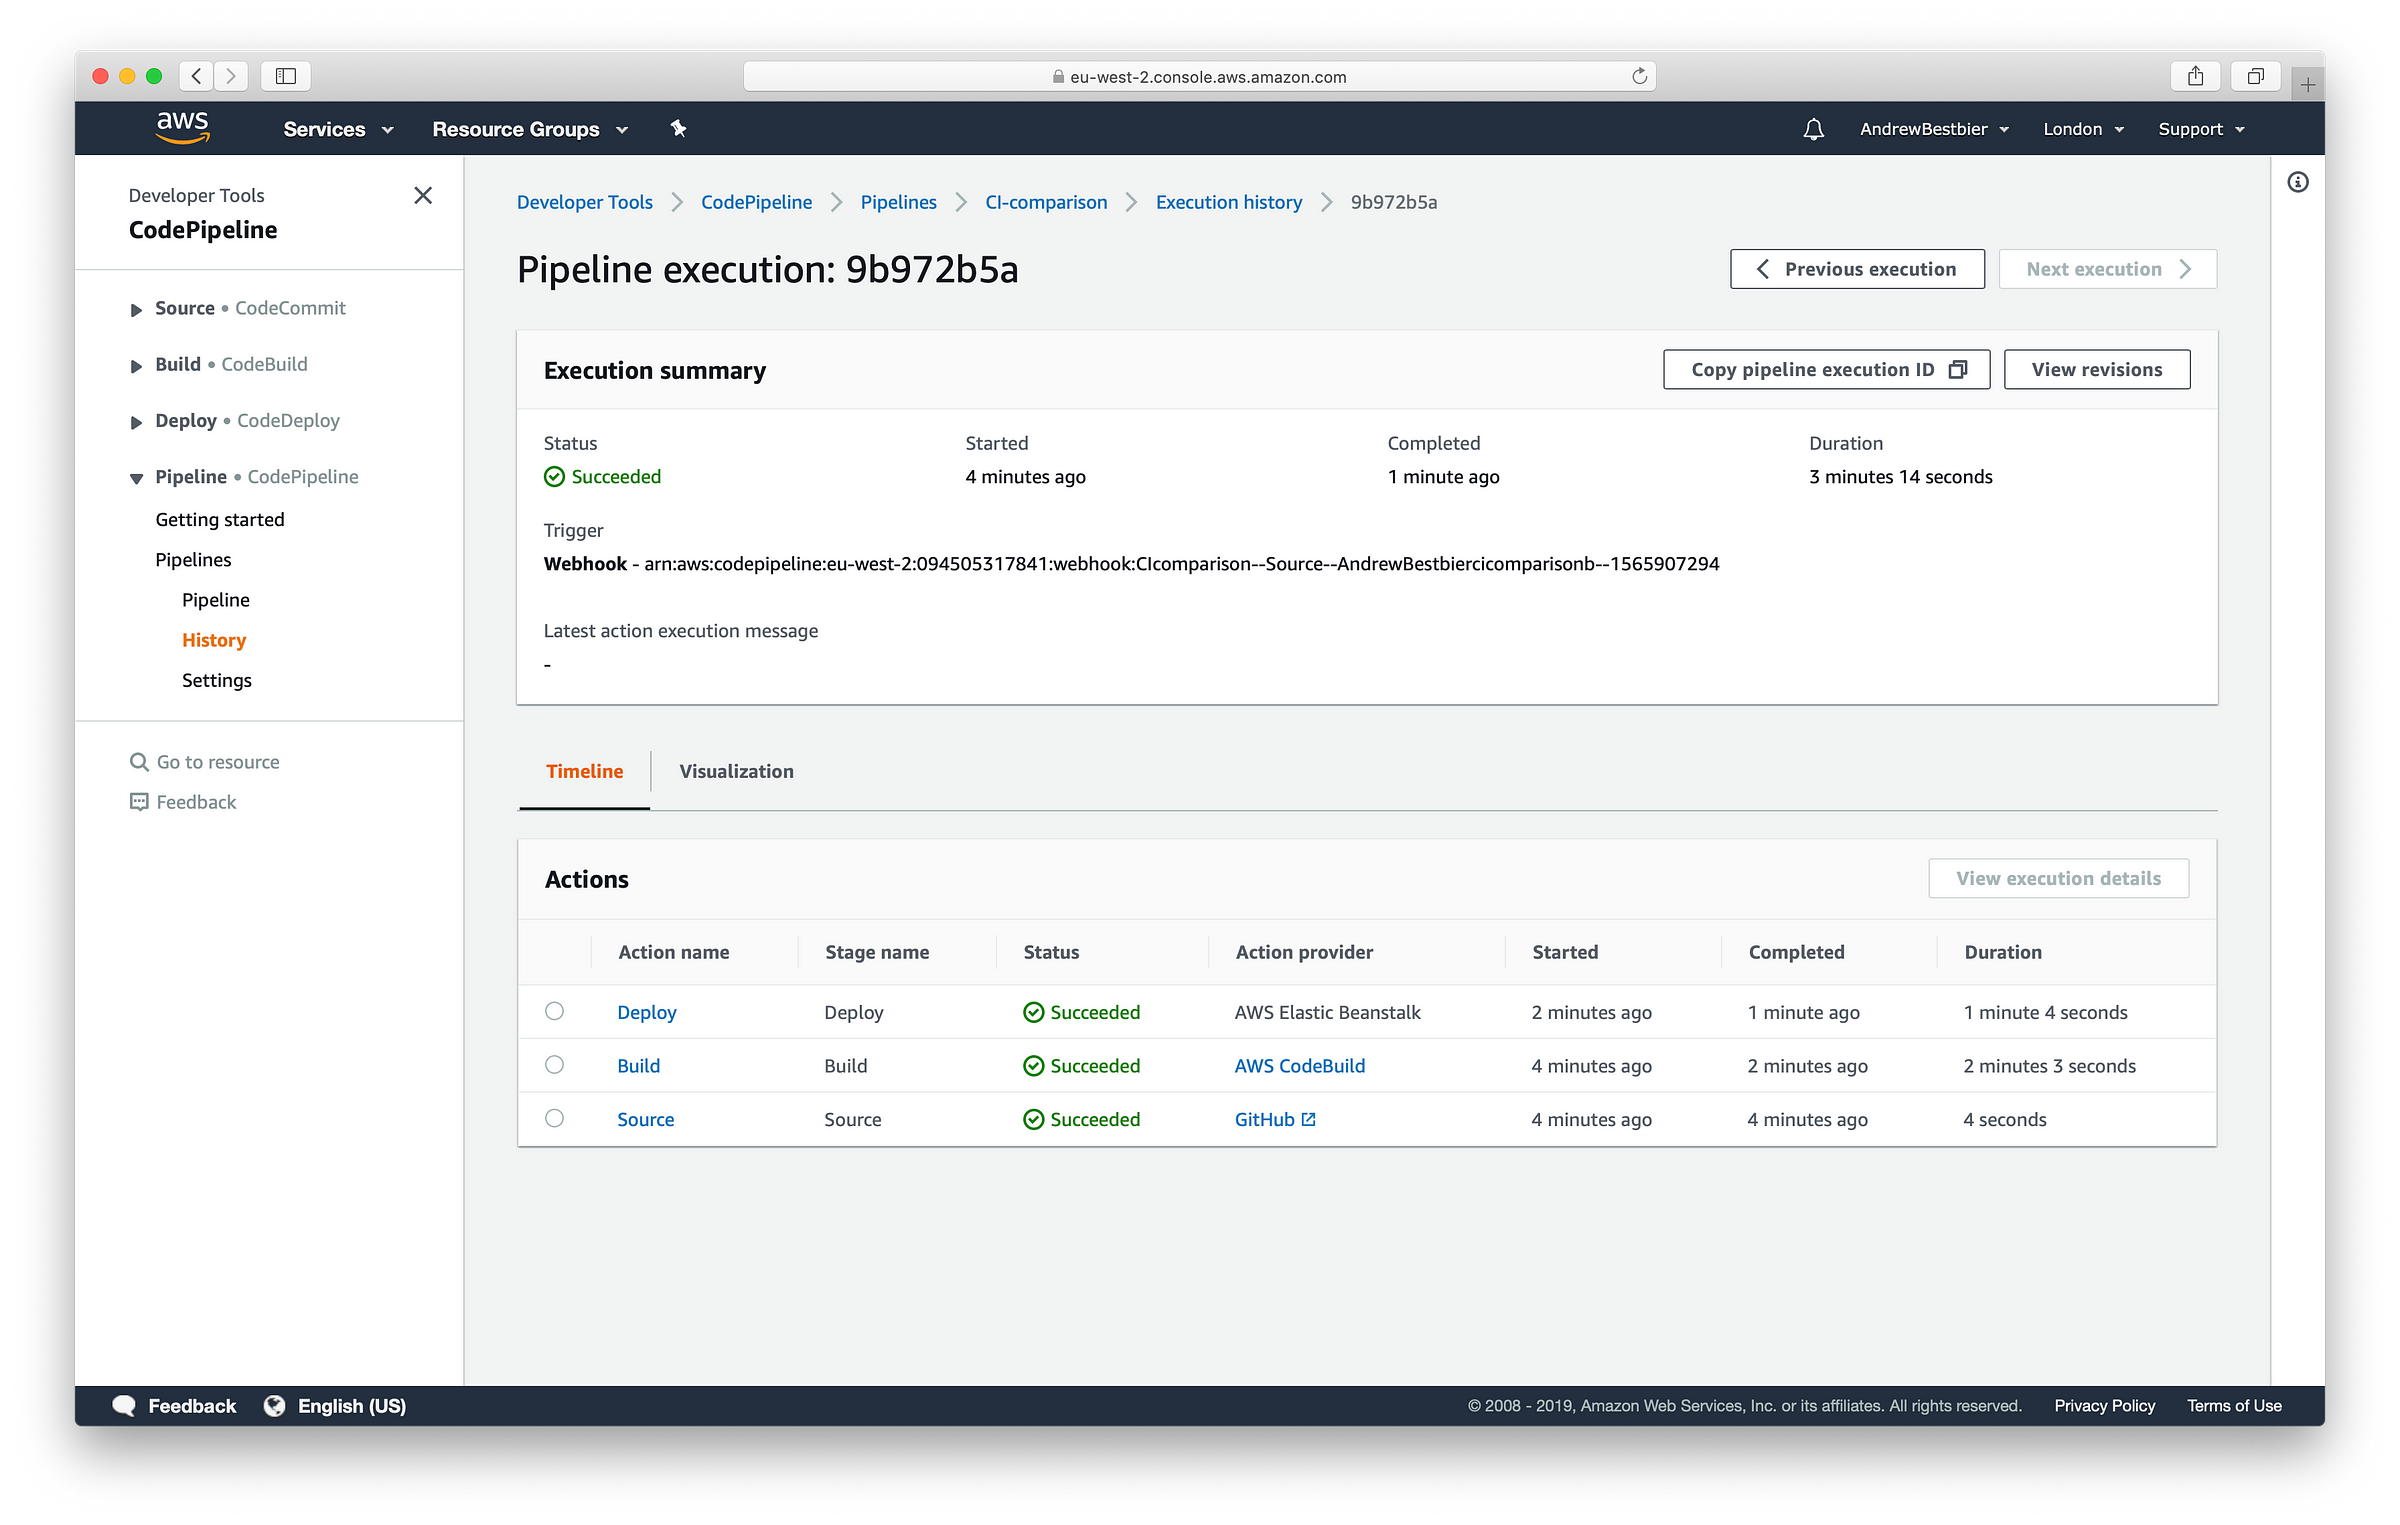Open Terms of Use footer link

[x=2234, y=1405]
